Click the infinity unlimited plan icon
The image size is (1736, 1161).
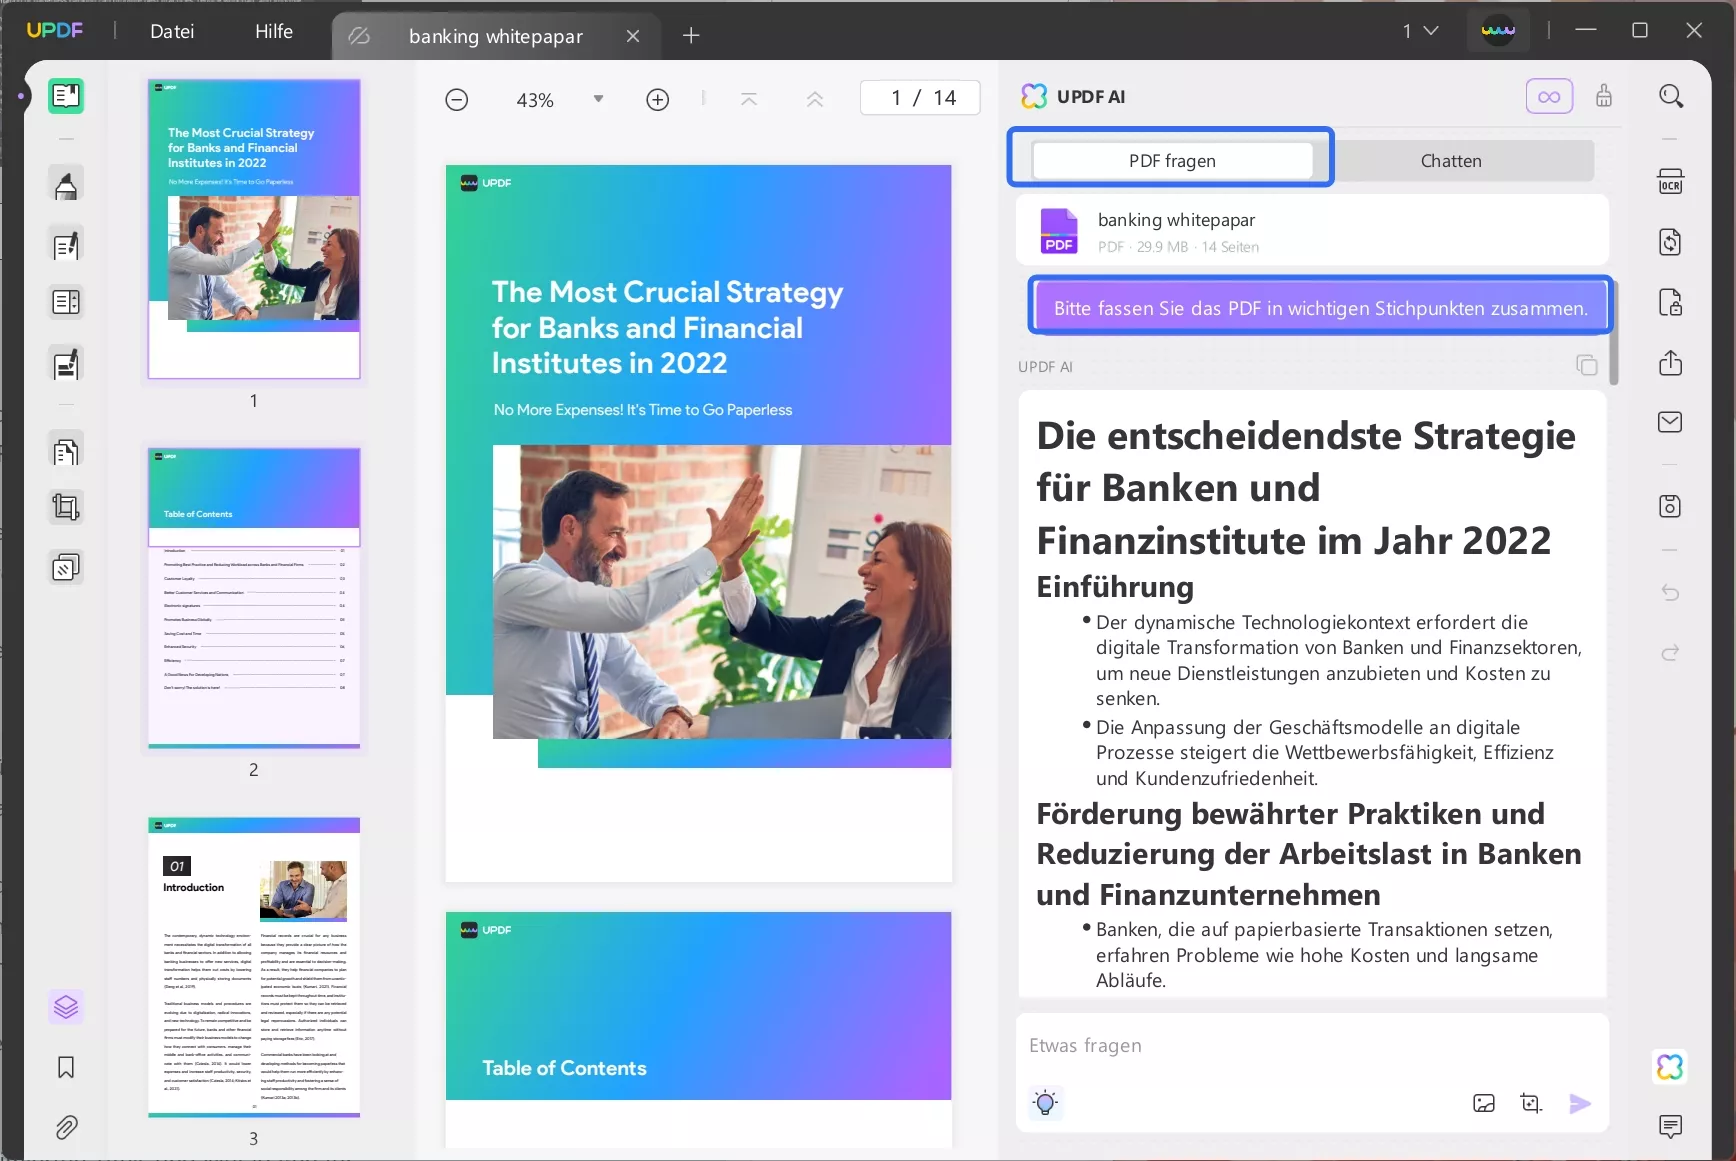[x=1549, y=96]
